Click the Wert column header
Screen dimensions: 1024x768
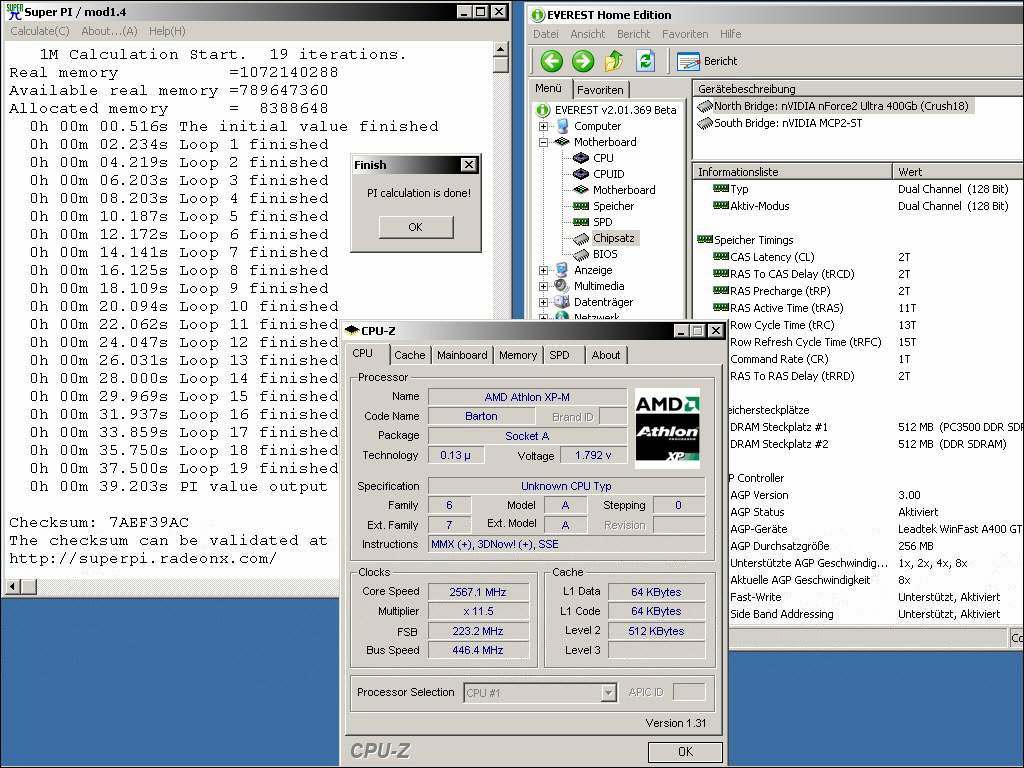click(x=958, y=172)
